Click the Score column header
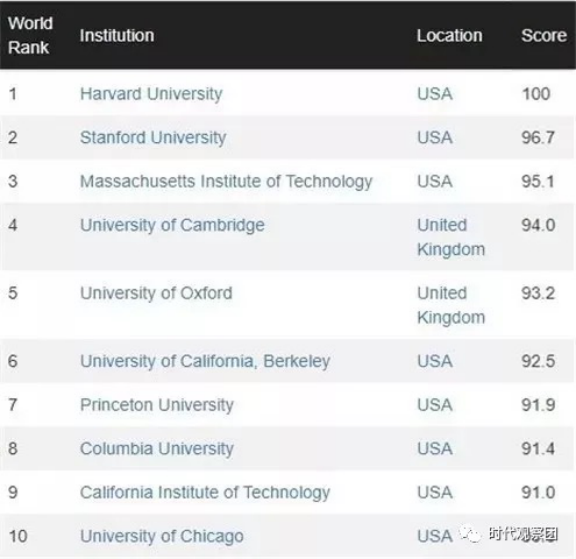Image resolution: width=576 pixels, height=559 pixels. point(544,36)
